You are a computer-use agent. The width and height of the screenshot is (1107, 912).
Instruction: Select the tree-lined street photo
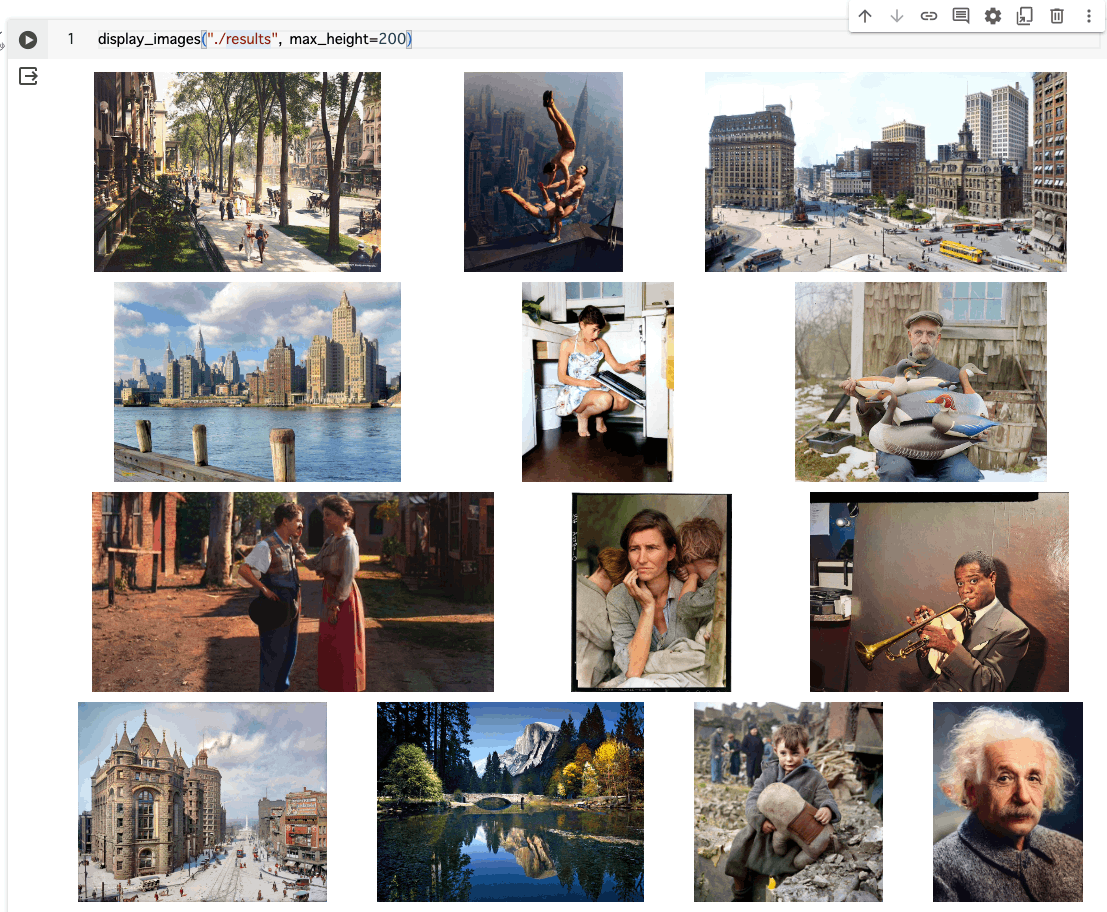(x=237, y=172)
